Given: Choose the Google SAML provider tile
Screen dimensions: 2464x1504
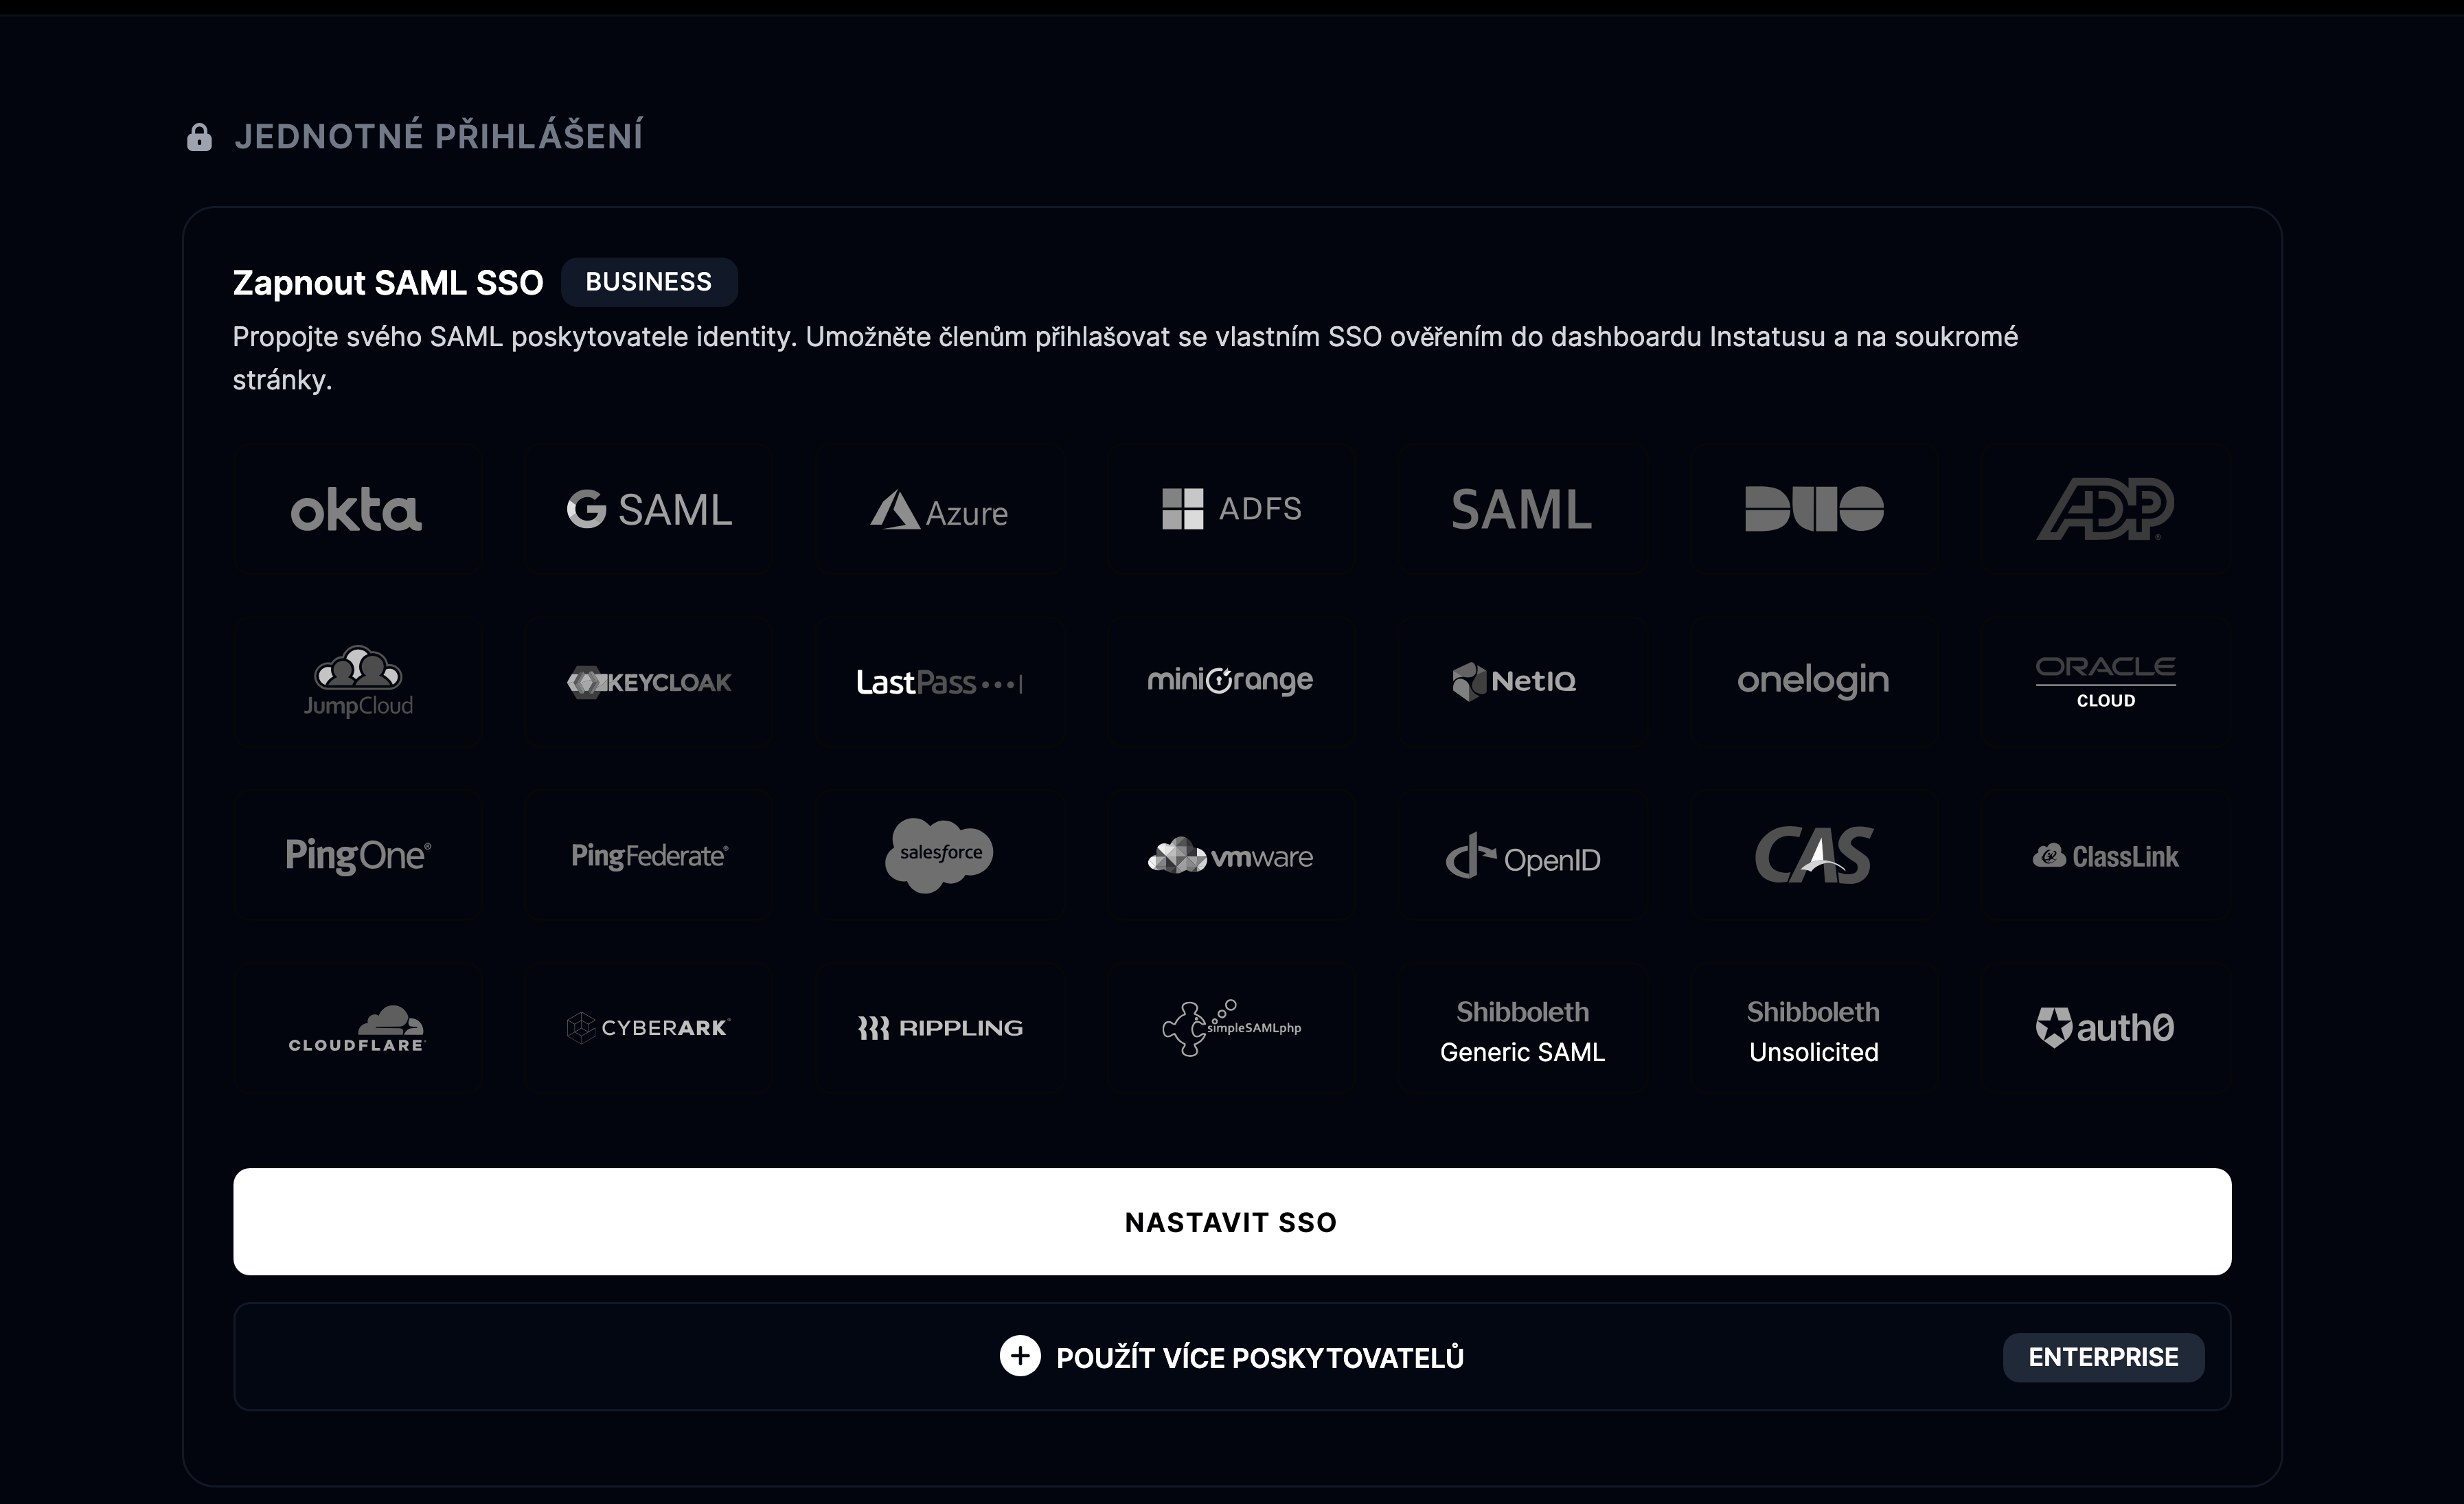Looking at the screenshot, I should [649, 509].
